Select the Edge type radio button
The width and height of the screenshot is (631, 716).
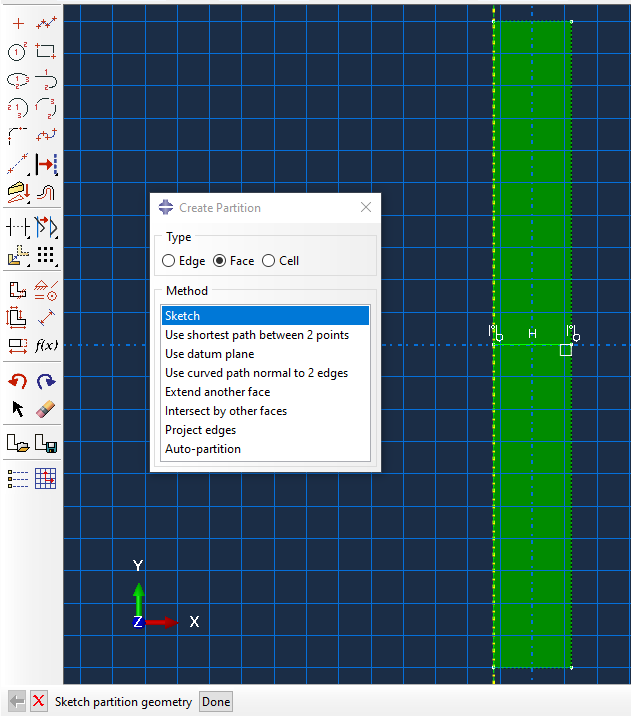tap(168, 261)
